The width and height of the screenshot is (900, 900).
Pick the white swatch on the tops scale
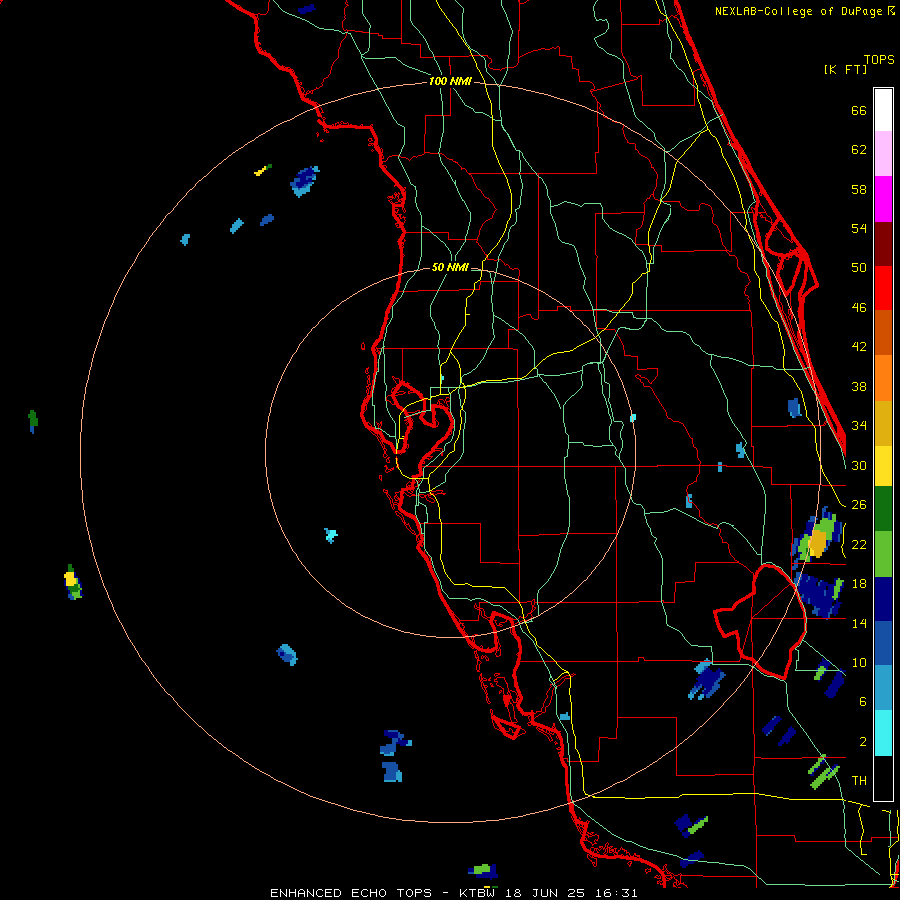(x=883, y=110)
